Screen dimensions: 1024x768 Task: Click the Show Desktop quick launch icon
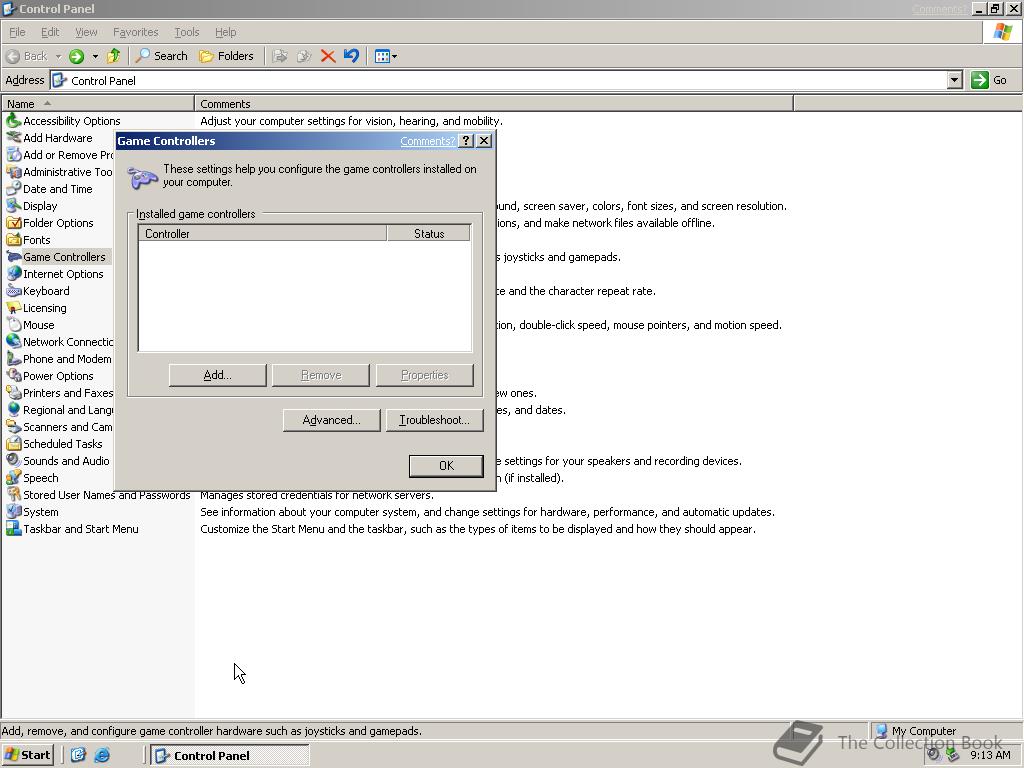(78, 756)
